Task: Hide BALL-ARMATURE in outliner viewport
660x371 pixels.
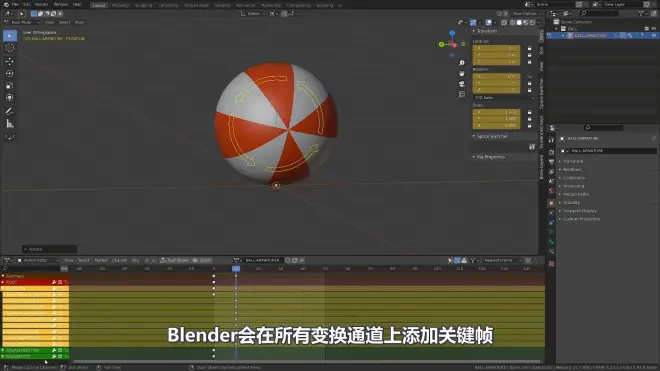Action: (x=654, y=36)
